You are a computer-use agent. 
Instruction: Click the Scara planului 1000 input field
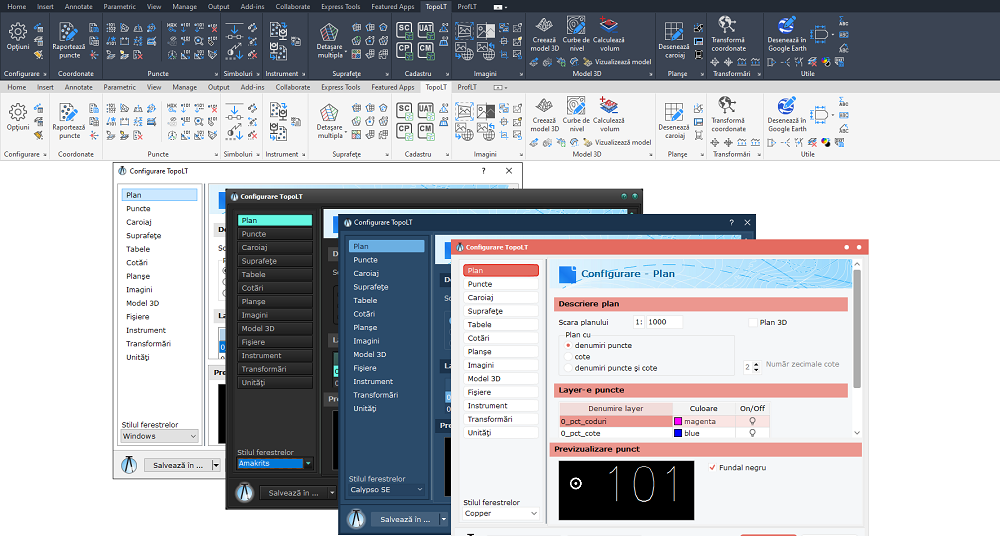664,322
